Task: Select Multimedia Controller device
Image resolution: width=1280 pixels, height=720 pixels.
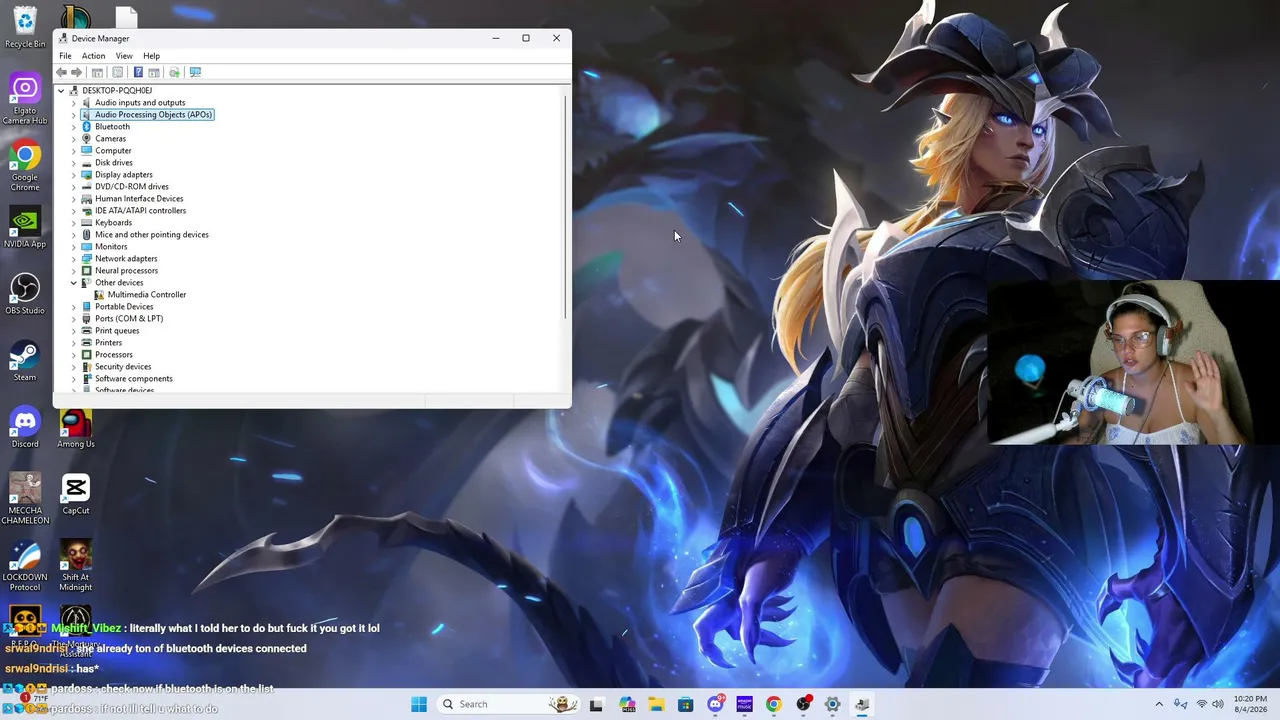Action: tap(146, 295)
